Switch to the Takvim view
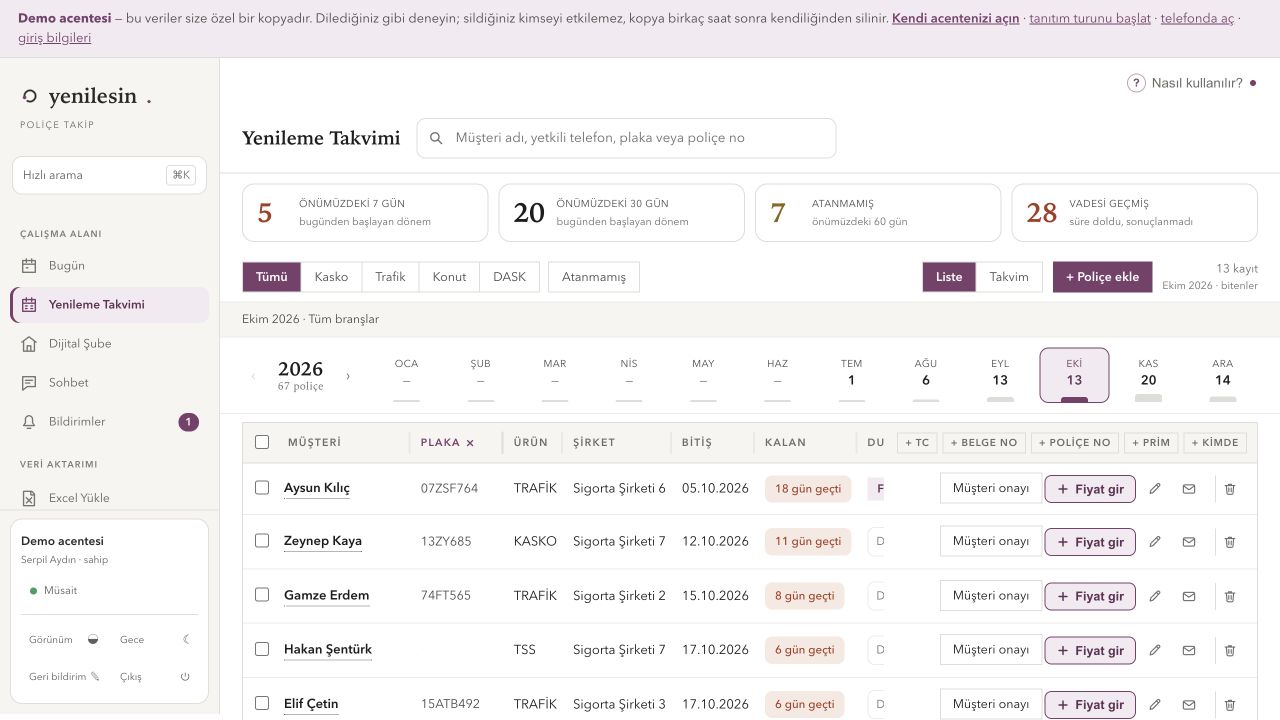The image size is (1280, 720). pos(1009,277)
